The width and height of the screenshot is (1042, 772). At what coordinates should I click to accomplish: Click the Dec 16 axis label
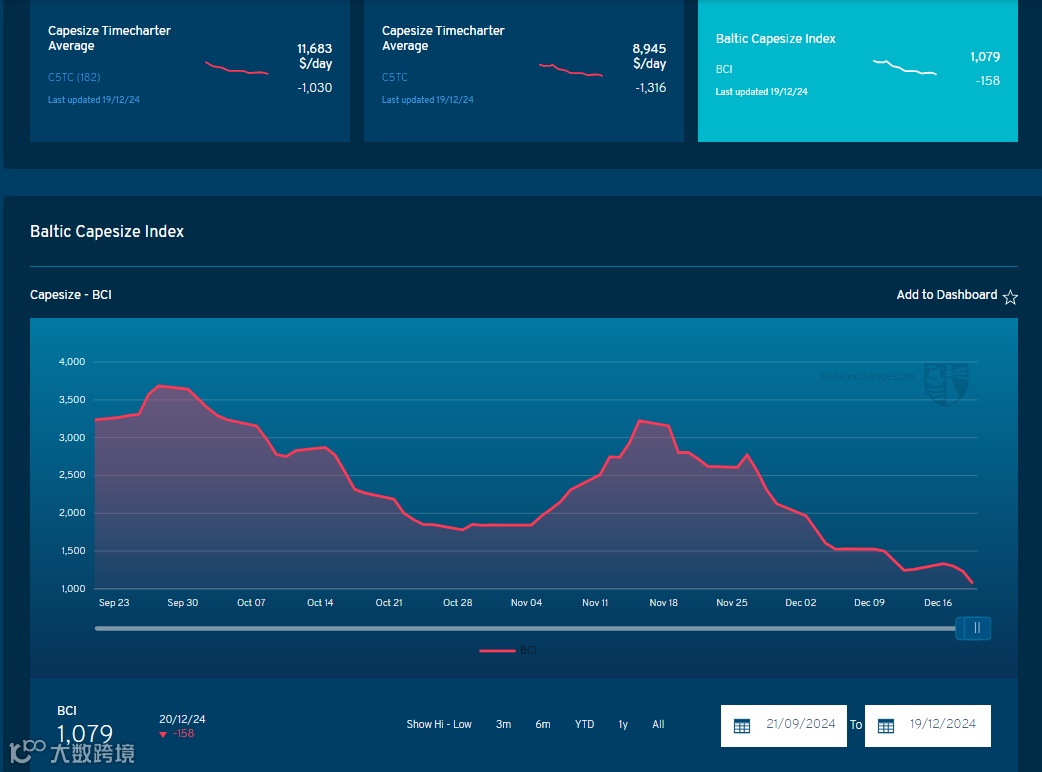(x=938, y=603)
